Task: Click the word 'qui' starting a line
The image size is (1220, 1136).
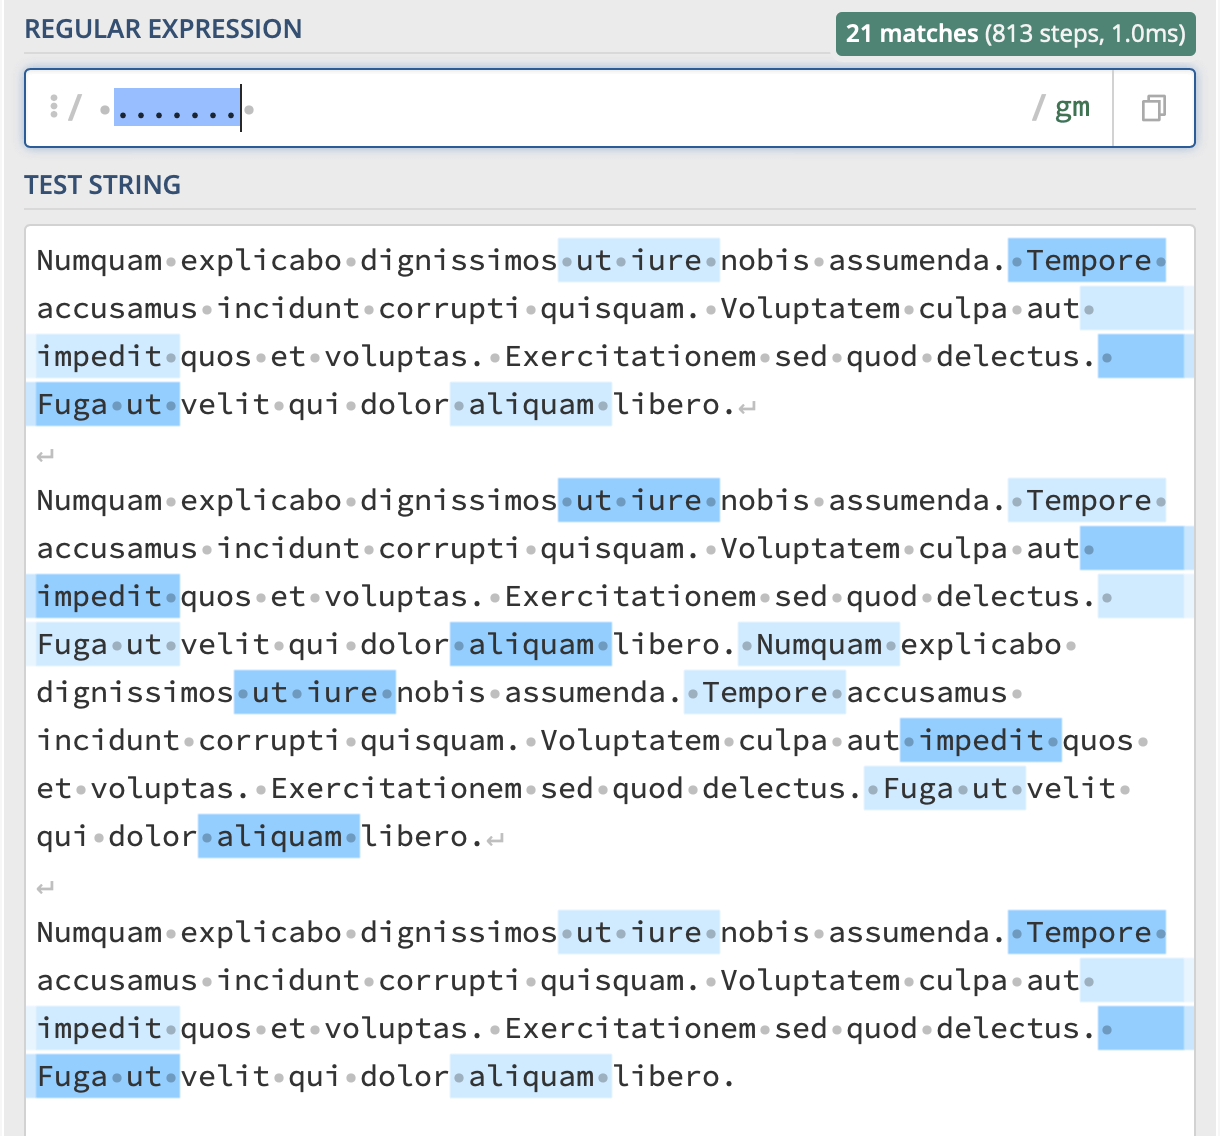Action: coord(63,837)
